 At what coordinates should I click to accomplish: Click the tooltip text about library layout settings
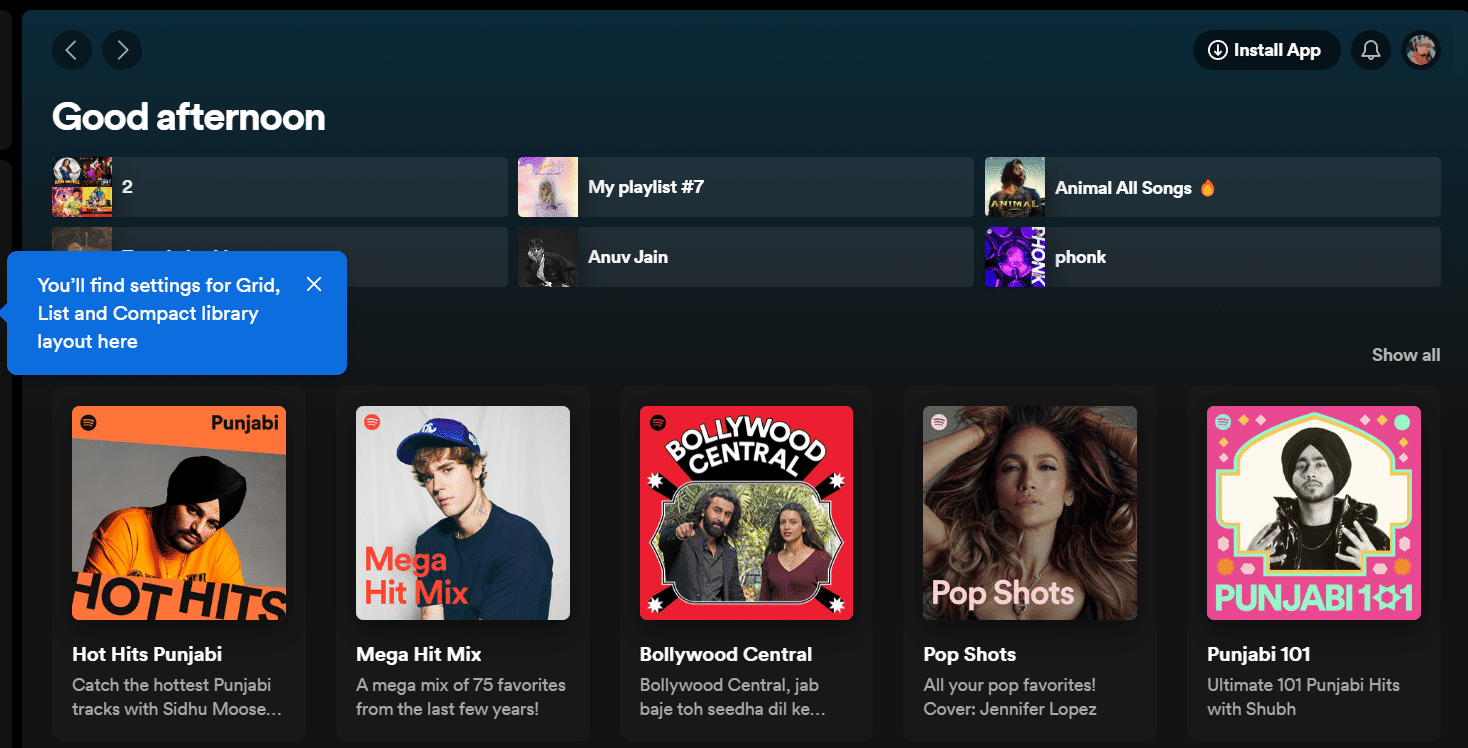159,313
